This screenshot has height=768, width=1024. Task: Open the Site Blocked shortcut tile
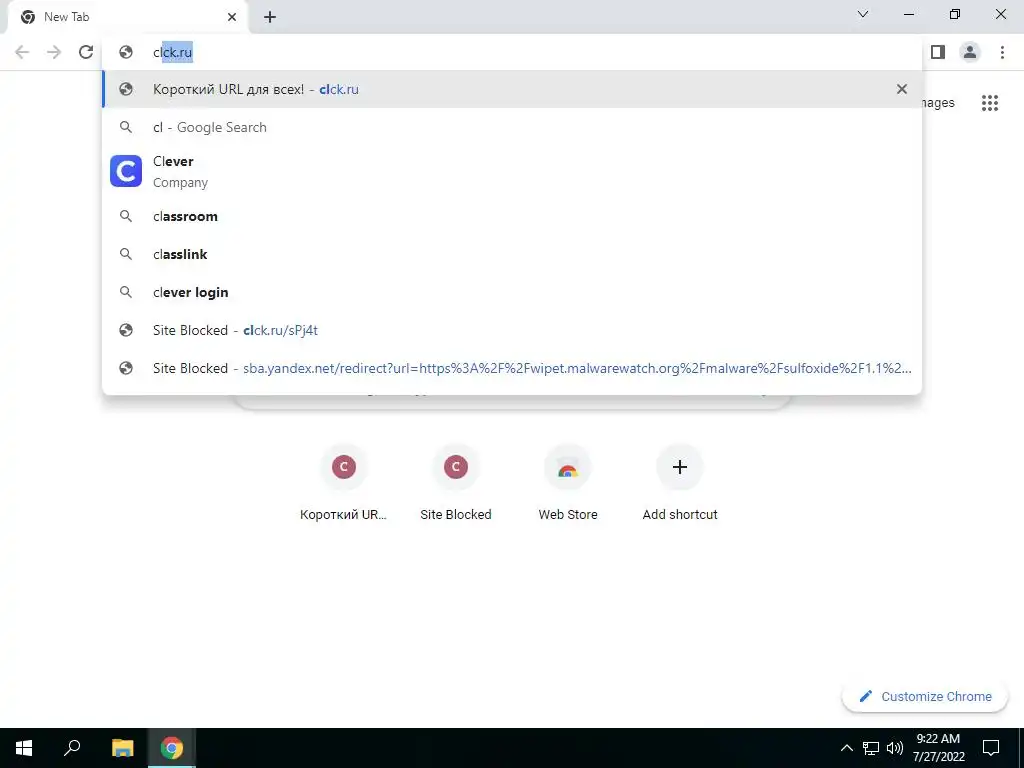point(456,483)
